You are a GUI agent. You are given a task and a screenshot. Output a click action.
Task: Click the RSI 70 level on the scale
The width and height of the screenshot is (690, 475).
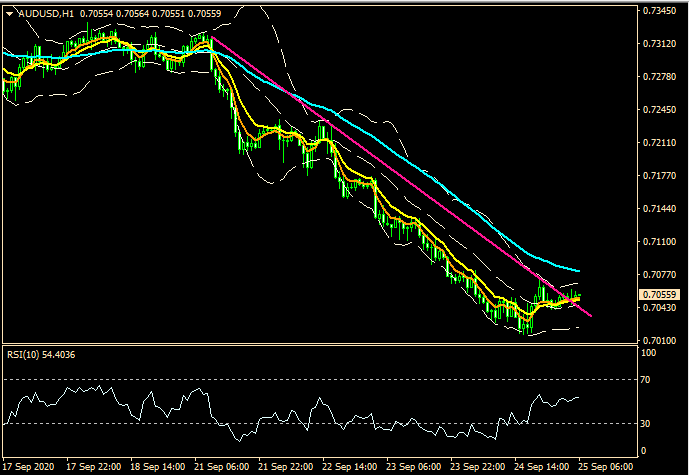[648, 381]
